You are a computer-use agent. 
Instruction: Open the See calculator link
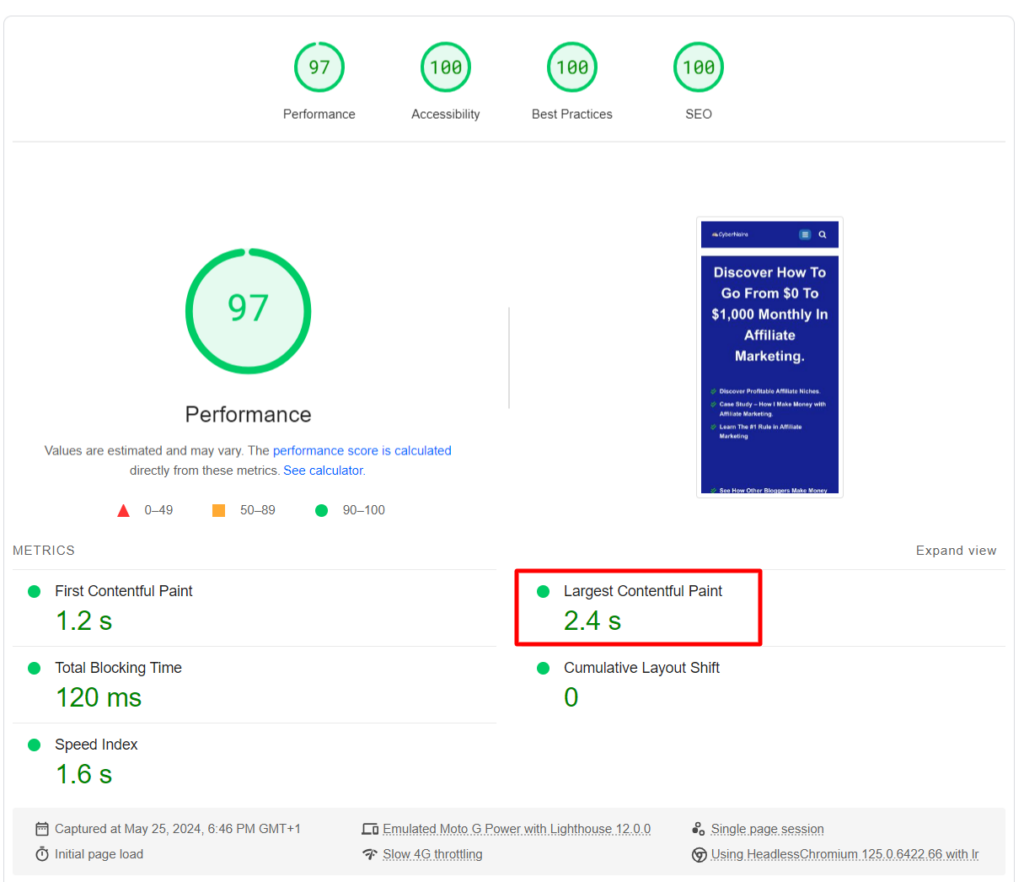[x=323, y=469]
